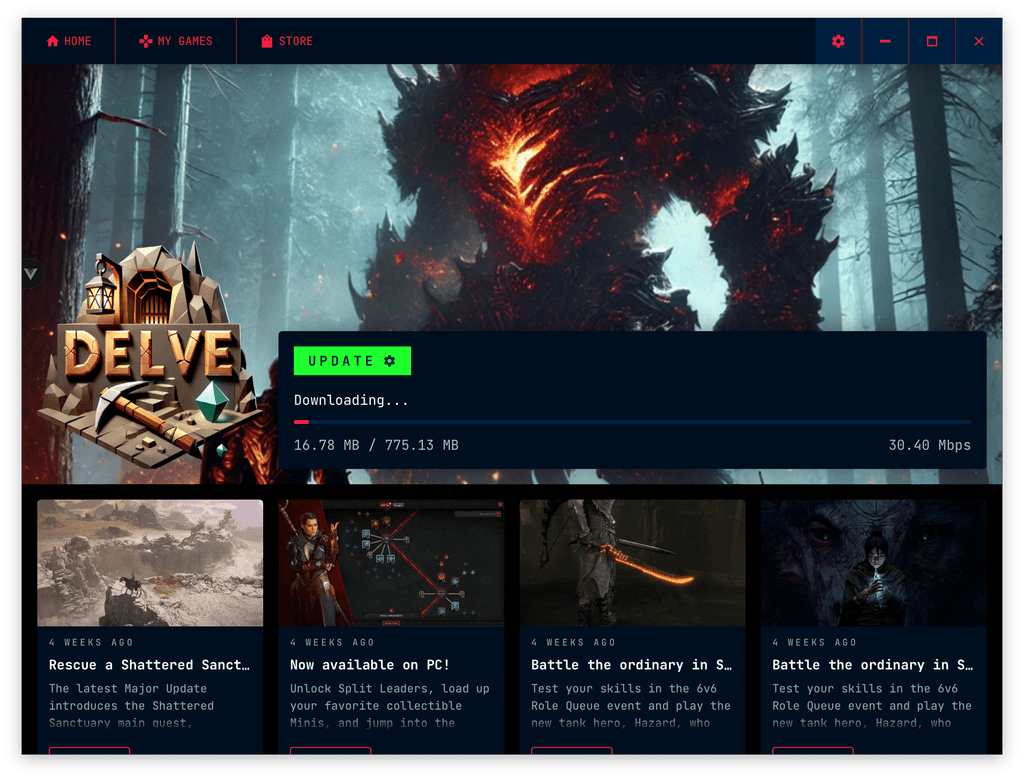Click the skill tree screenshot thumbnail
Image resolution: width=1024 pixels, height=780 pixels.
click(x=391, y=563)
